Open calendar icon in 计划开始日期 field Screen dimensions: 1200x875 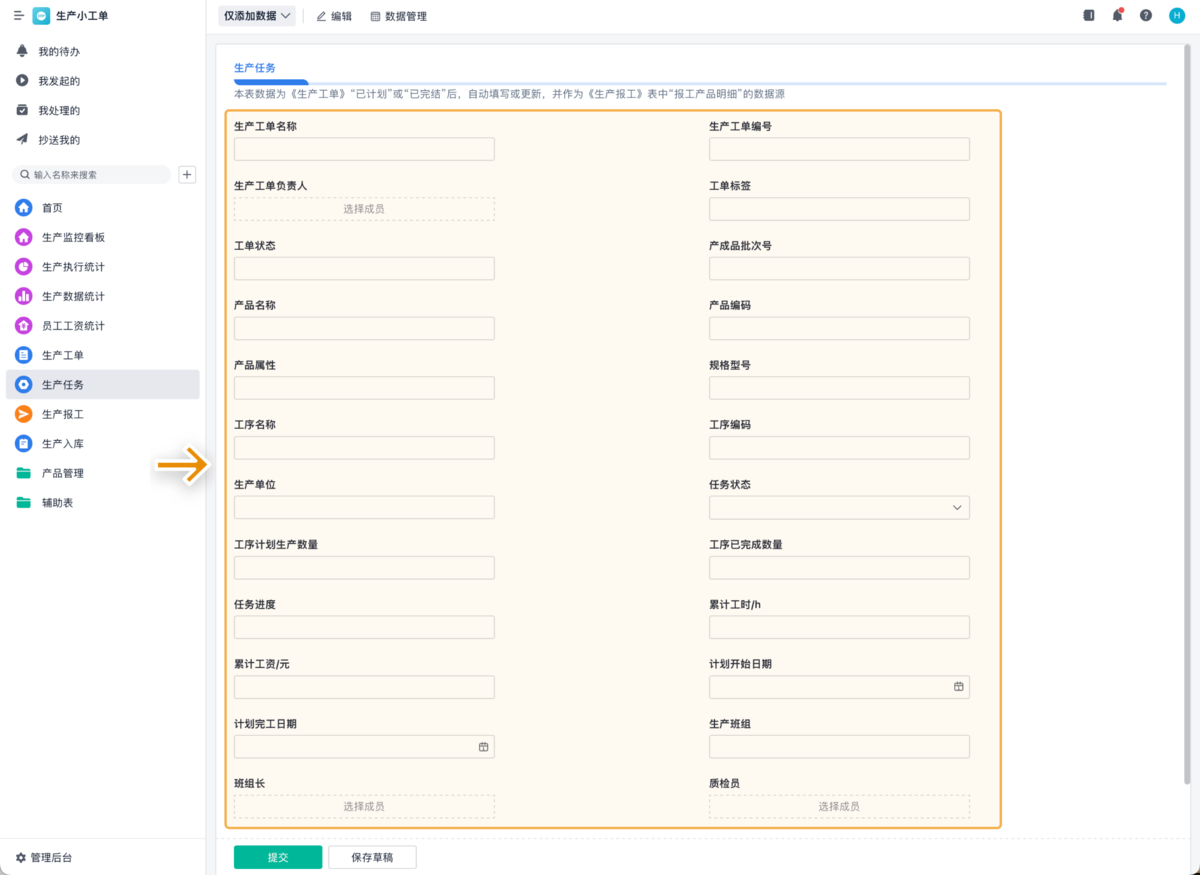point(958,687)
